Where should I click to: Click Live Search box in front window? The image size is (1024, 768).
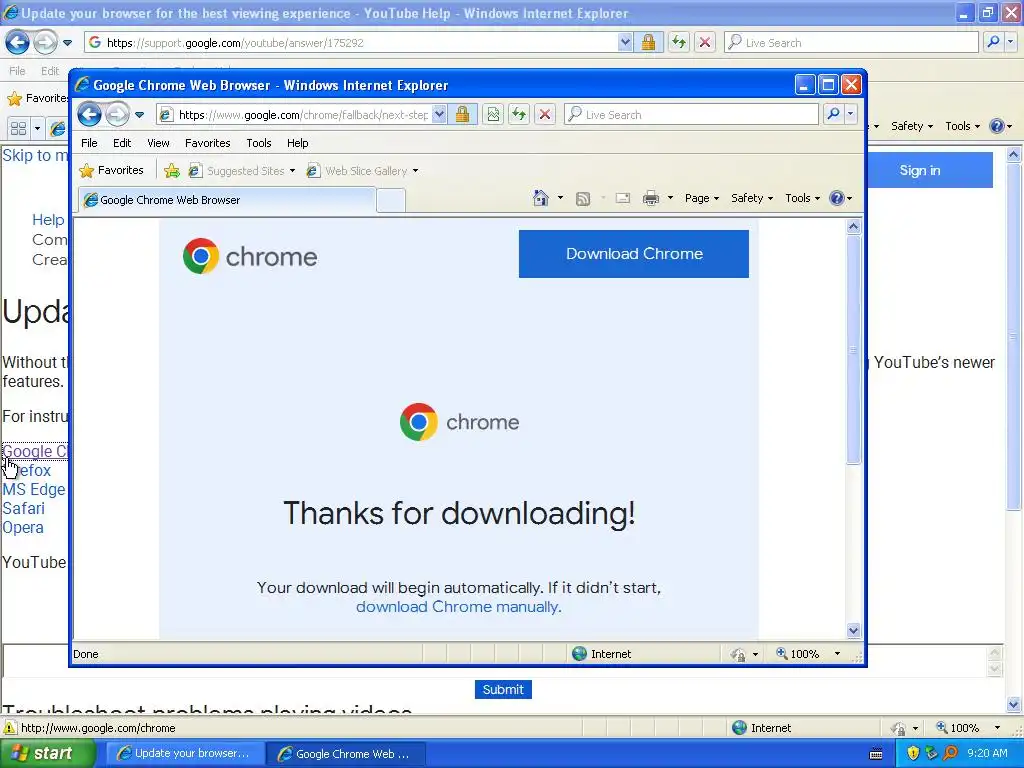pyautogui.click(x=691, y=115)
